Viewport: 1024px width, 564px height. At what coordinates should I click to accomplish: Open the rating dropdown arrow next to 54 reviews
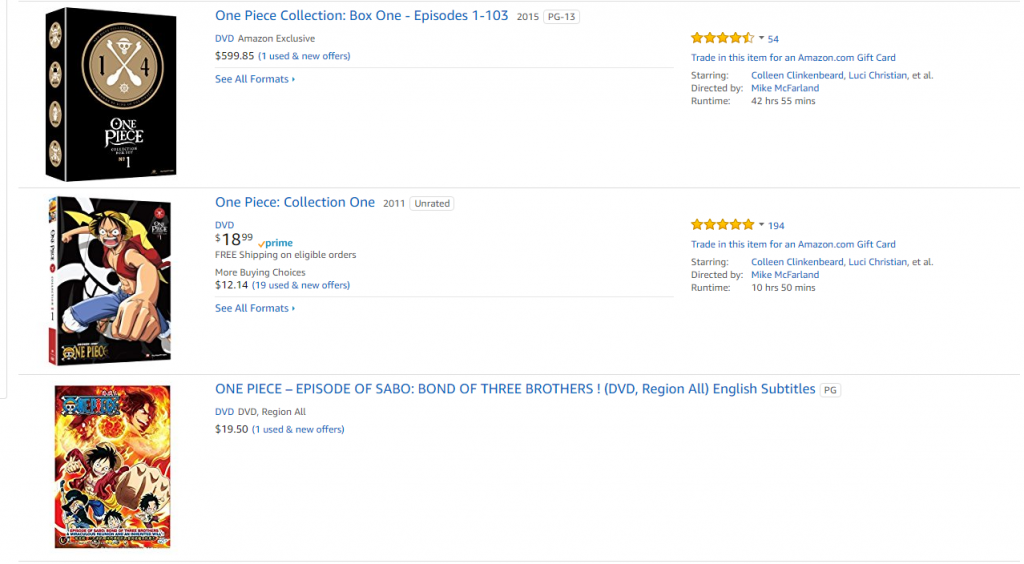tap(761, 38)
